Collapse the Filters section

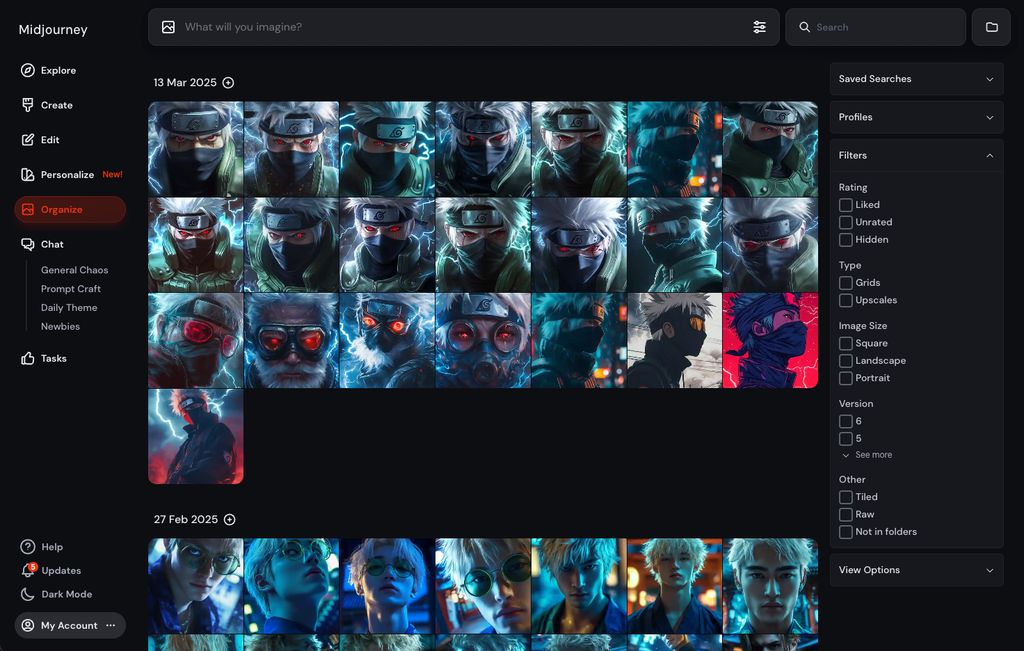(989, 156)
